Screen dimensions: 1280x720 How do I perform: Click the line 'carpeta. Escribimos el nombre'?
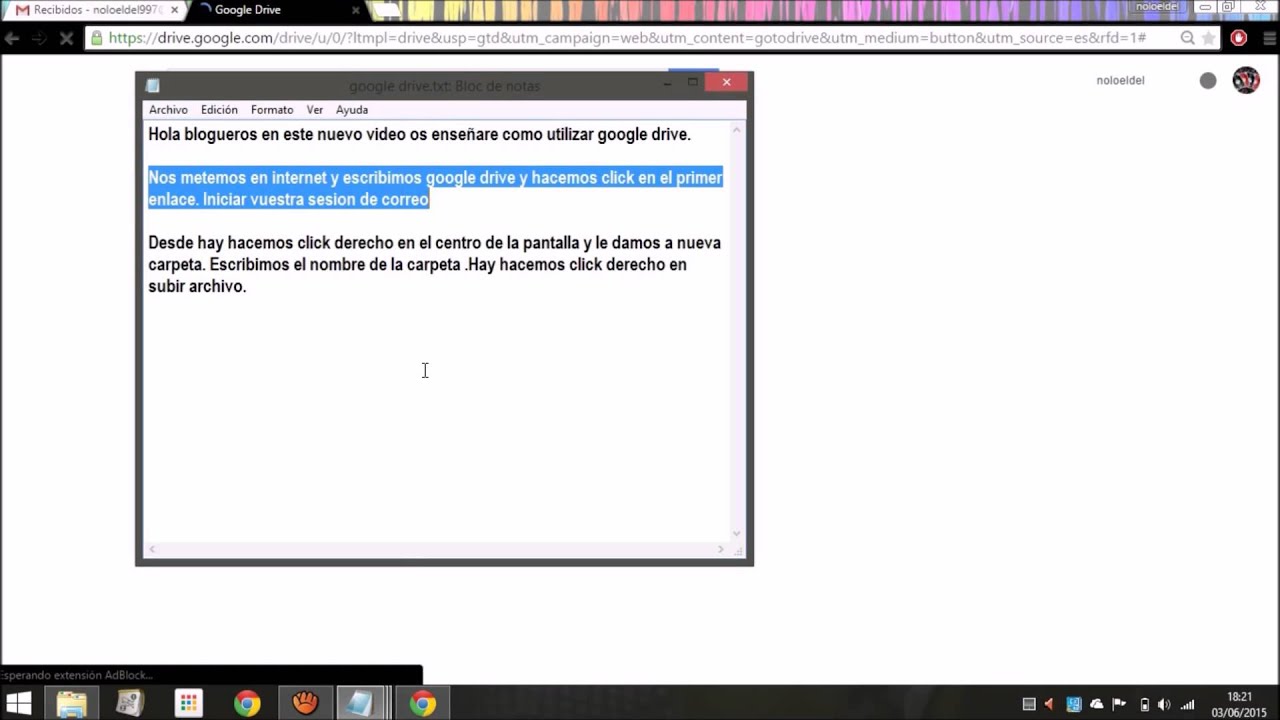(417, 265)
